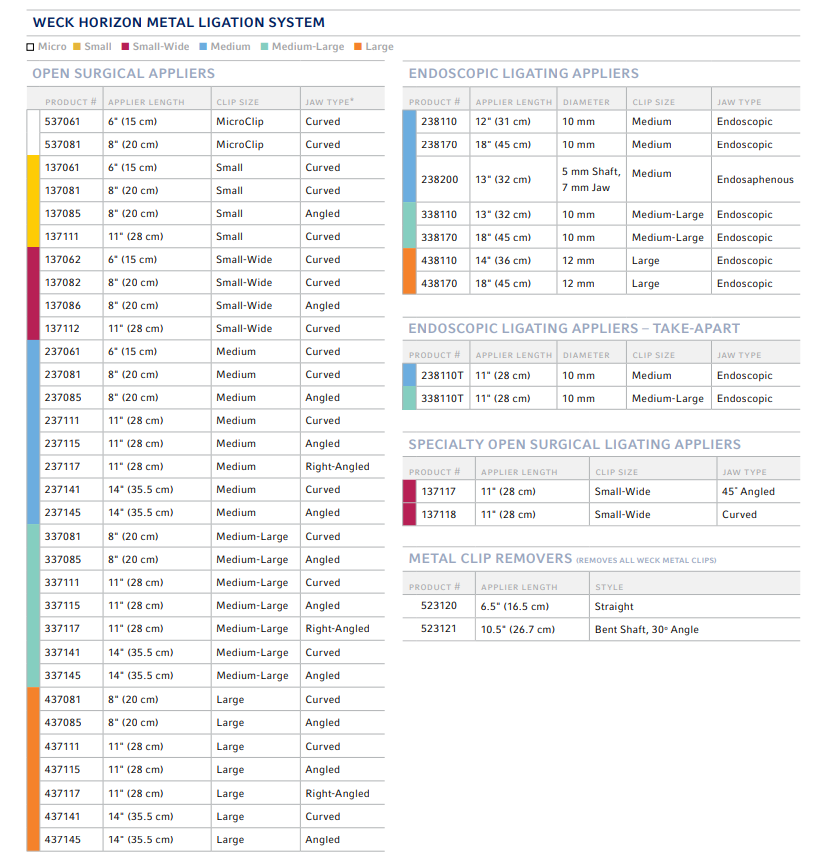818x861 pixels.
Task: Click the 45° Angled jaw type cell
Action: (x=748, y=492)
